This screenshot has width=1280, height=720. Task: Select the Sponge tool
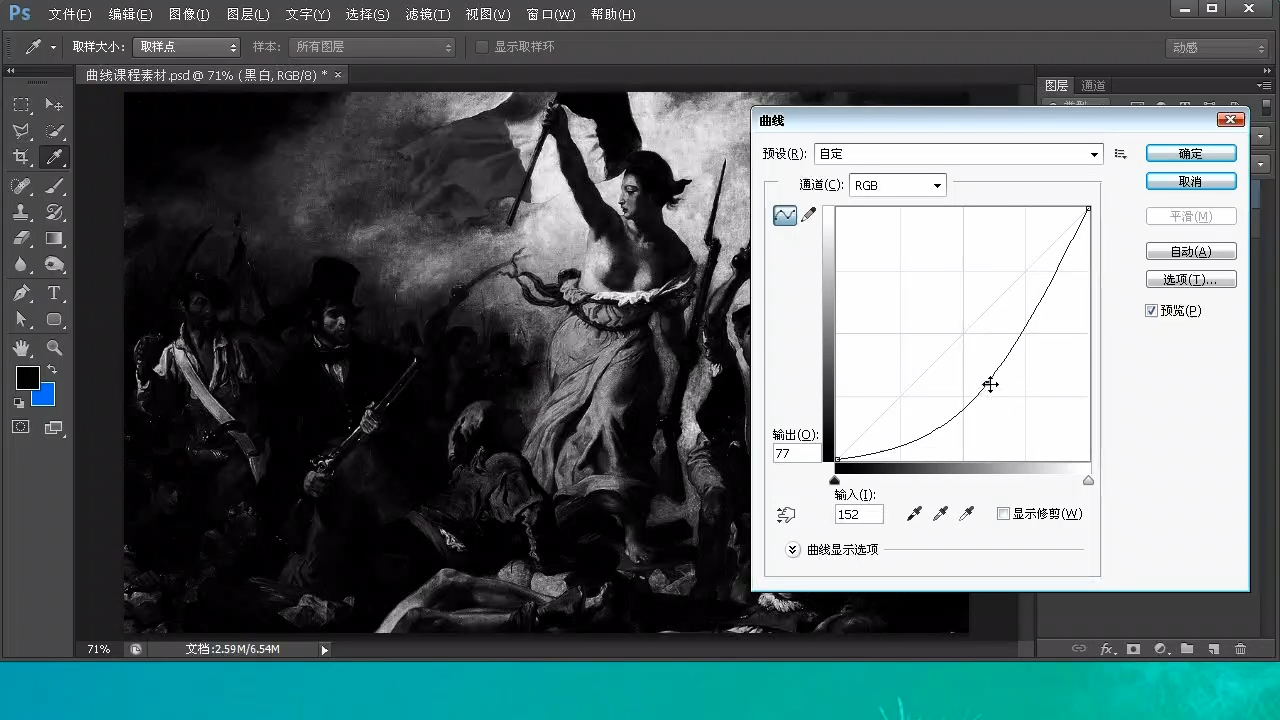(54, 264)
